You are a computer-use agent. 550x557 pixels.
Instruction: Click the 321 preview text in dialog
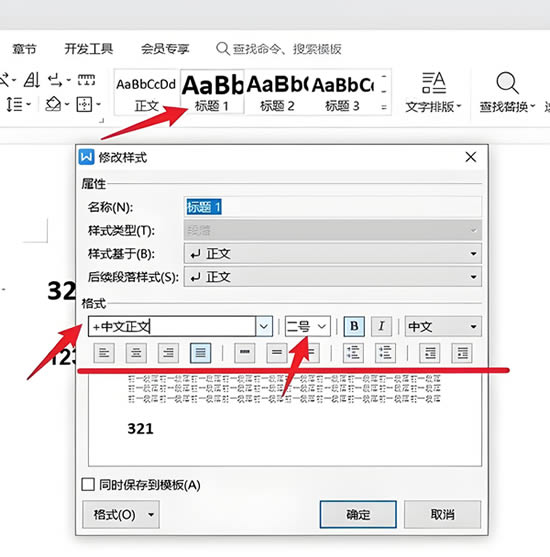click(140, 429)
